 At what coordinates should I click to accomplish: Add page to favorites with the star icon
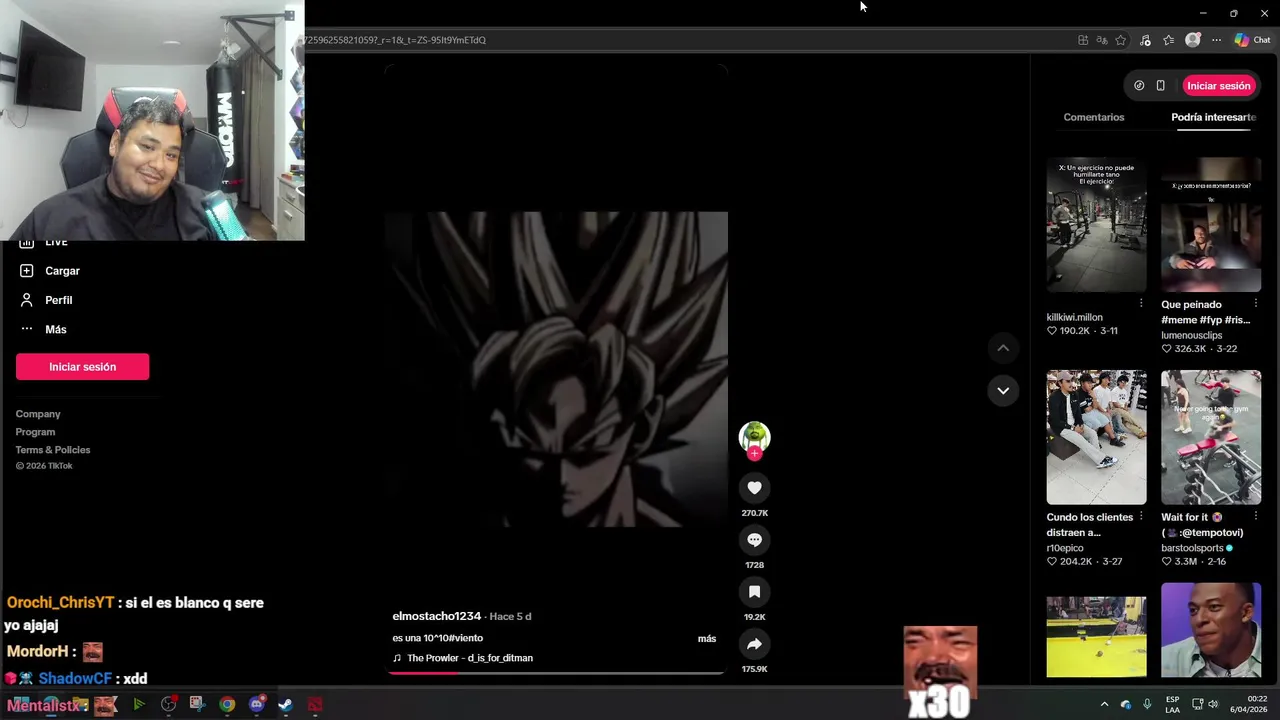1120,40
